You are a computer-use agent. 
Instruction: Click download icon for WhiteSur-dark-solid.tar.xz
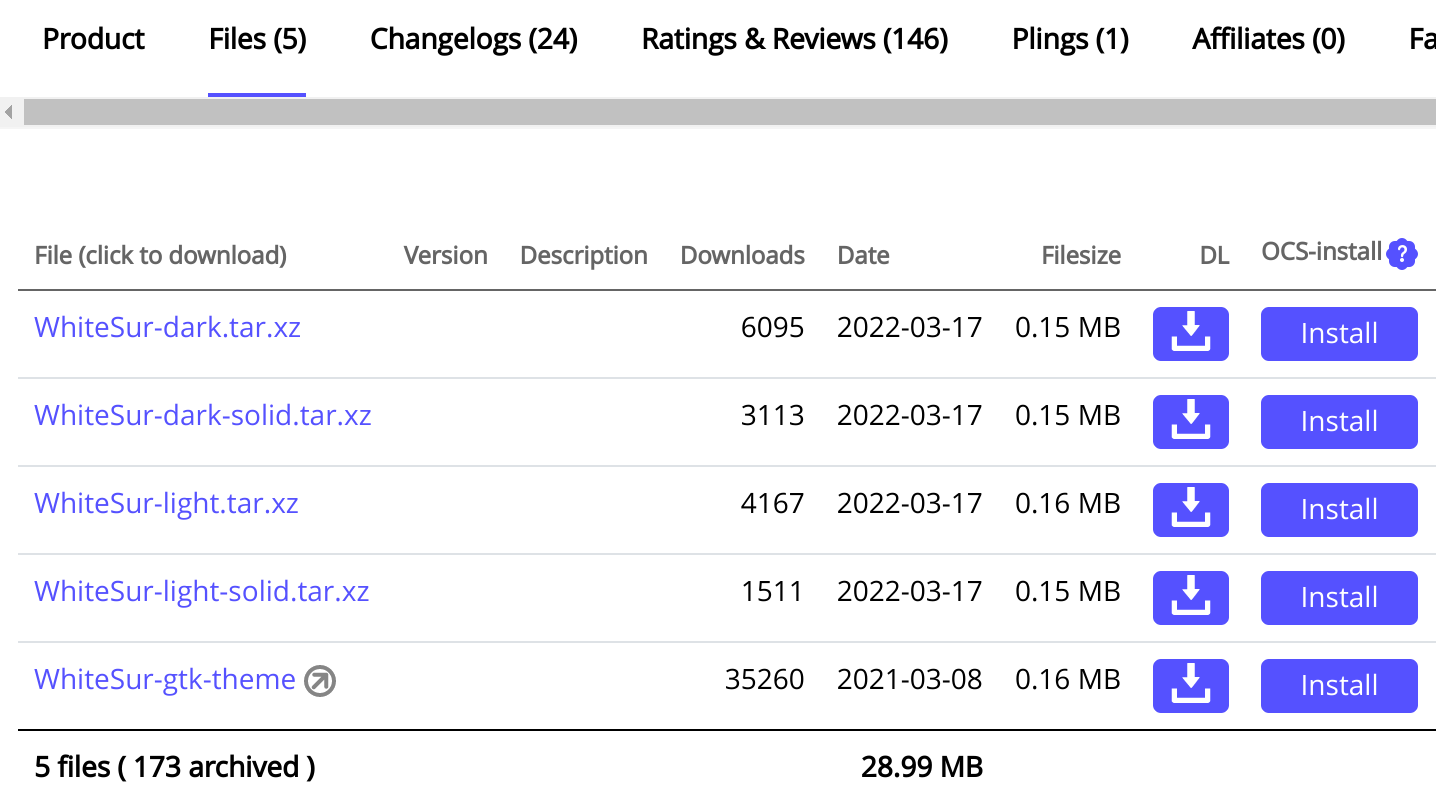(x=1190, y=422)
